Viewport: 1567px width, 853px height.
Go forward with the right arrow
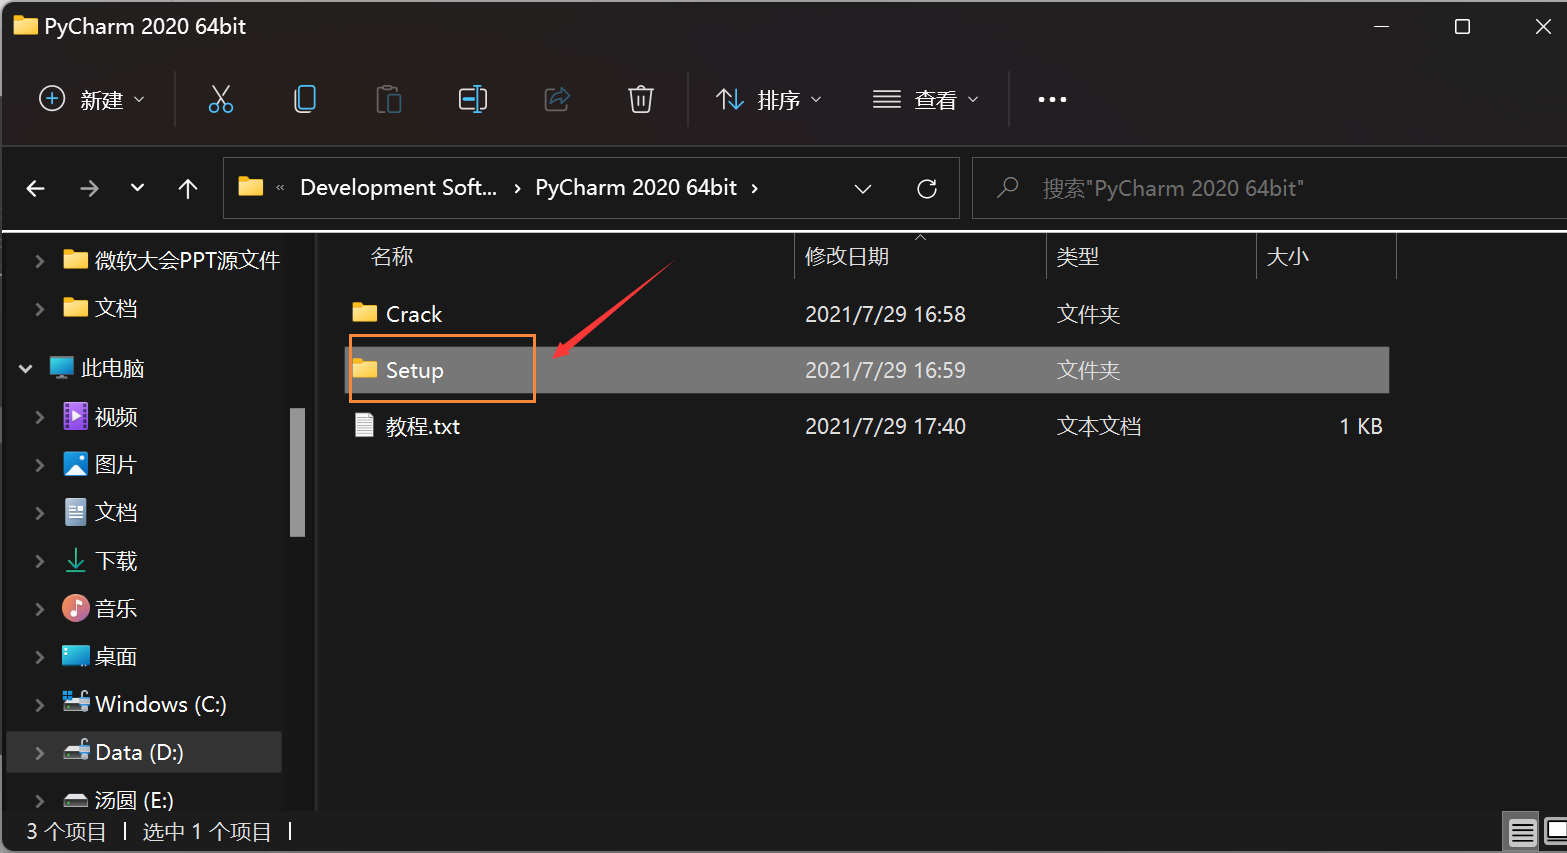pyautogui.click(x=89, y=188)
